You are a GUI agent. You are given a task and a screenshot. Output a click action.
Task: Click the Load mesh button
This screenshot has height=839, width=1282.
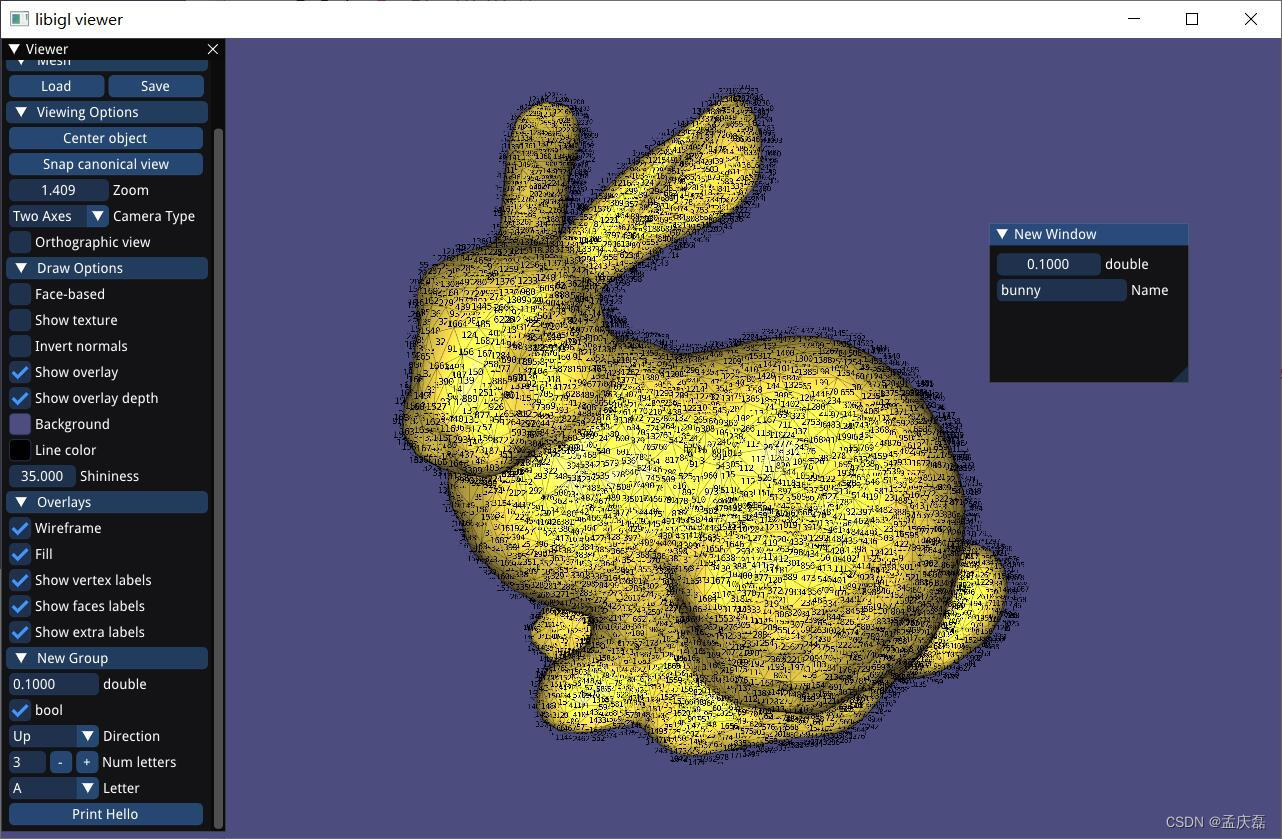tap(56, 86)
